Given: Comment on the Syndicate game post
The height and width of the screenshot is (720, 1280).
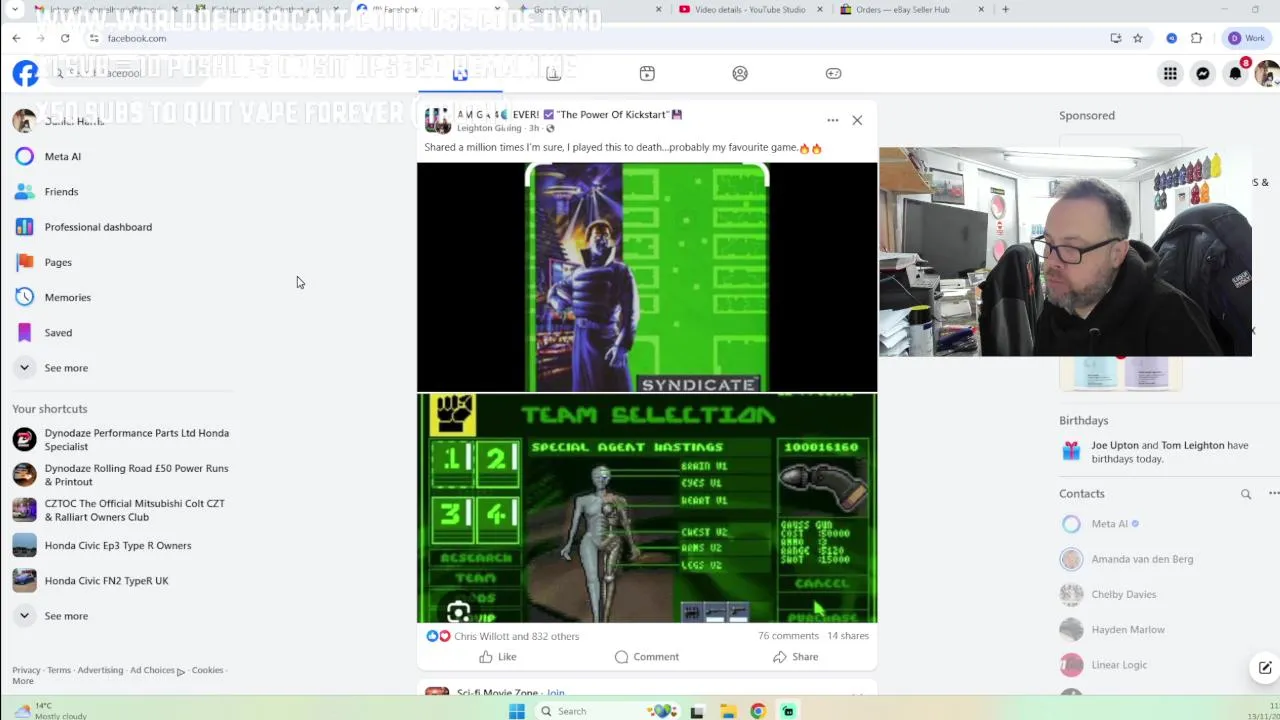Looking at the screenshot, I should click(x=647, y=657).
